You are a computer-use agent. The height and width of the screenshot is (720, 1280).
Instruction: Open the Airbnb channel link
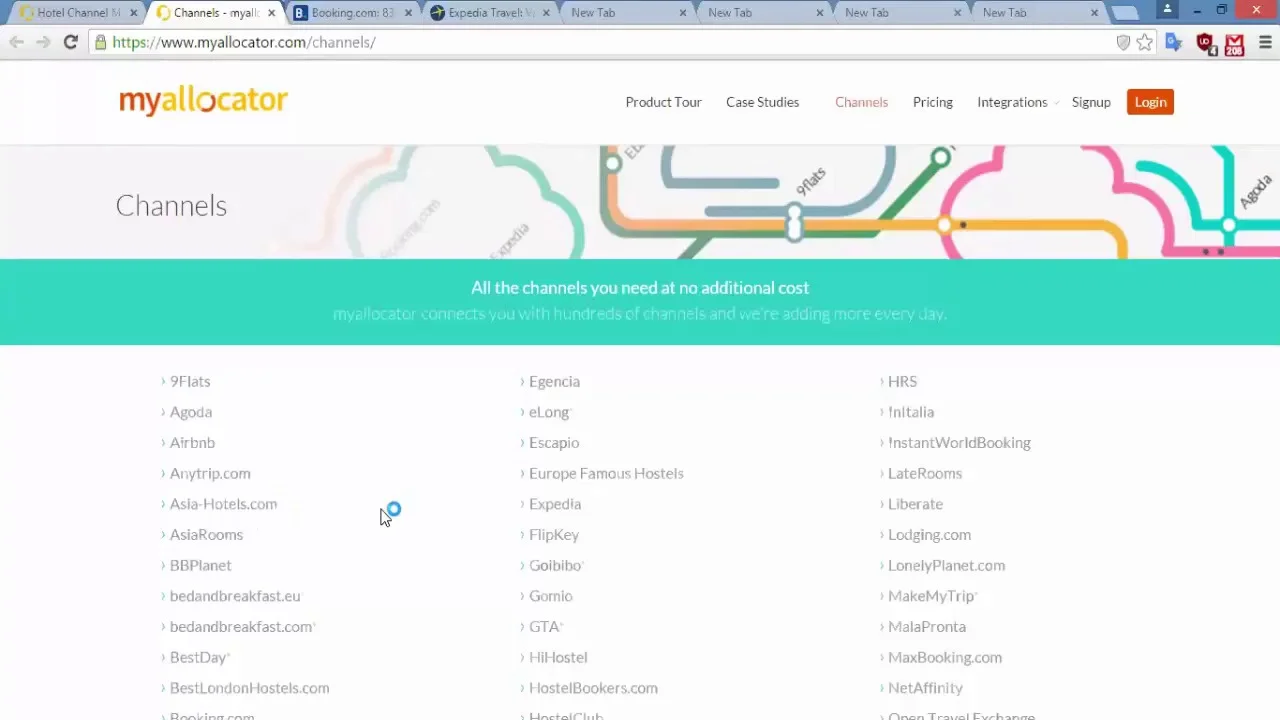pyautogui.click(x=192, y=442)
